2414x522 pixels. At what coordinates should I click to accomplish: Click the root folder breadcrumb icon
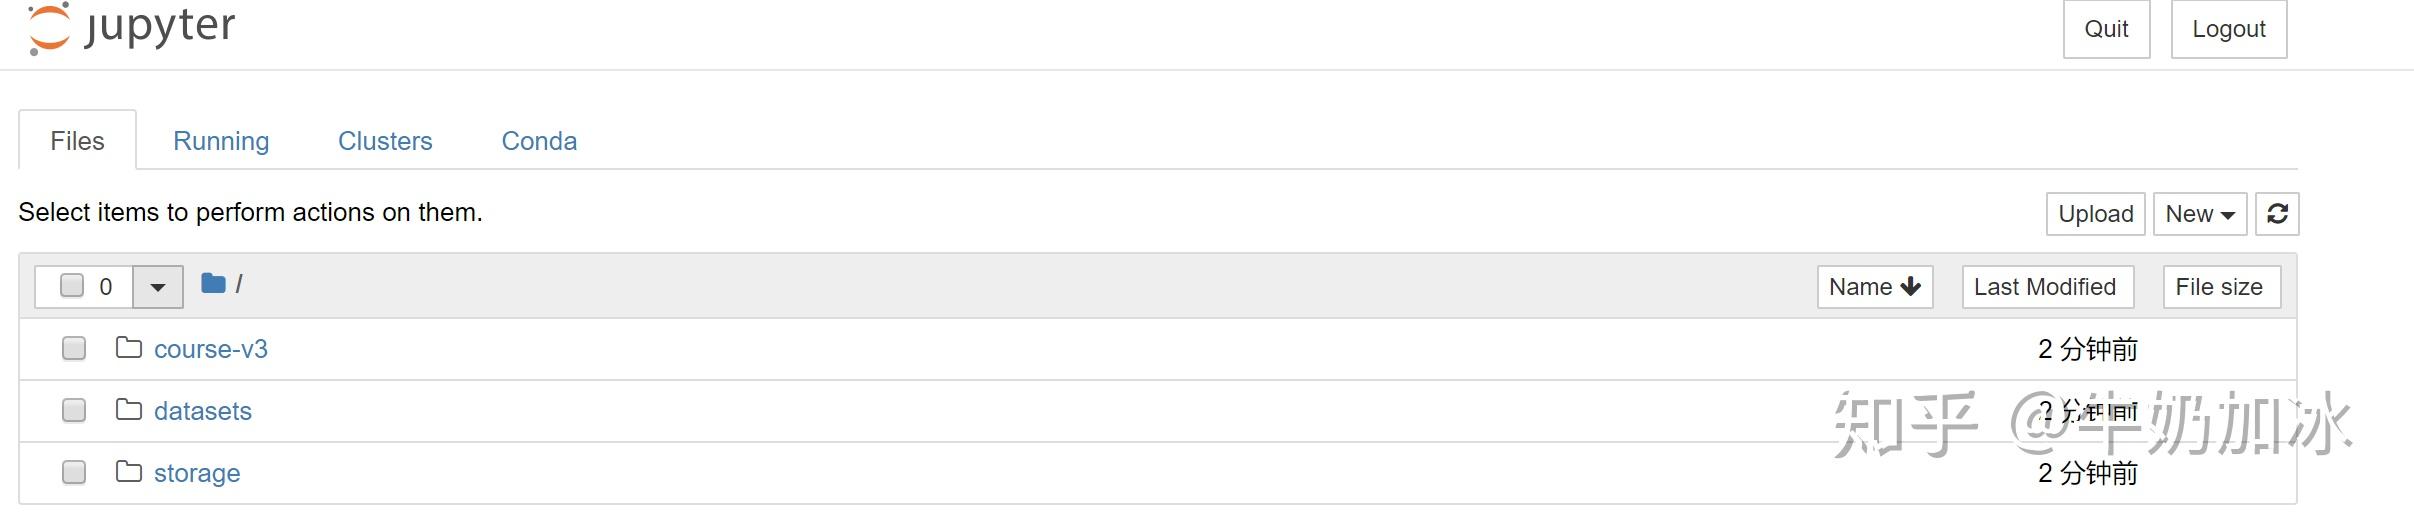[213, 284]
